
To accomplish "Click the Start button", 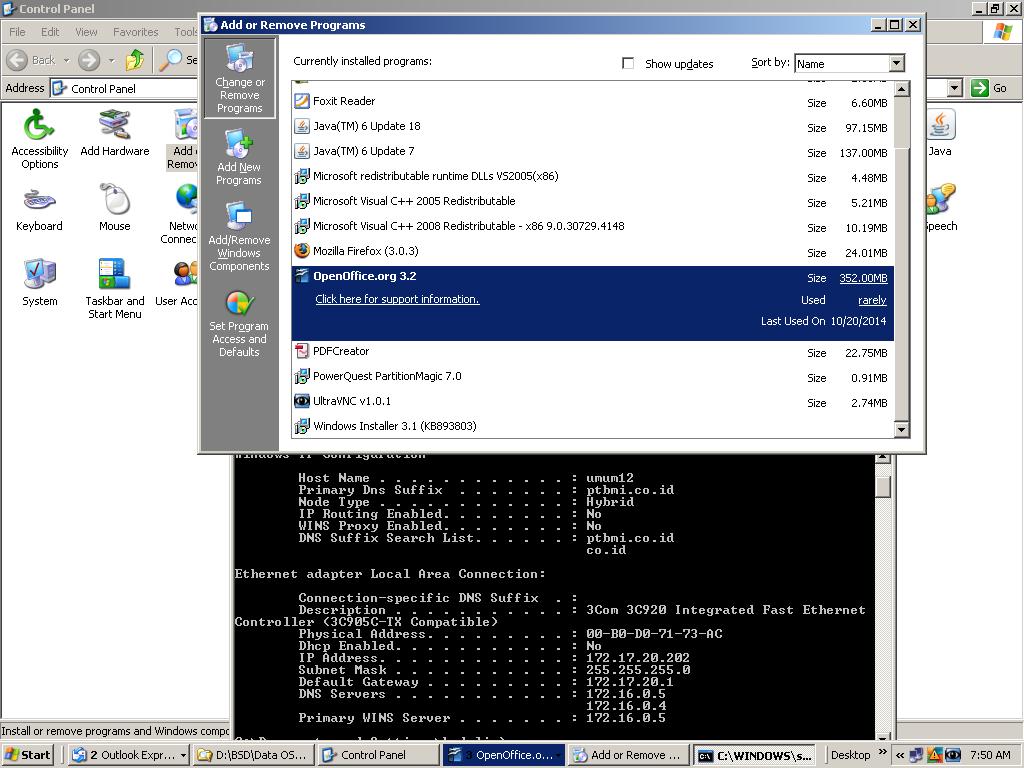I will pyautogui.click(x=28, y=755).
